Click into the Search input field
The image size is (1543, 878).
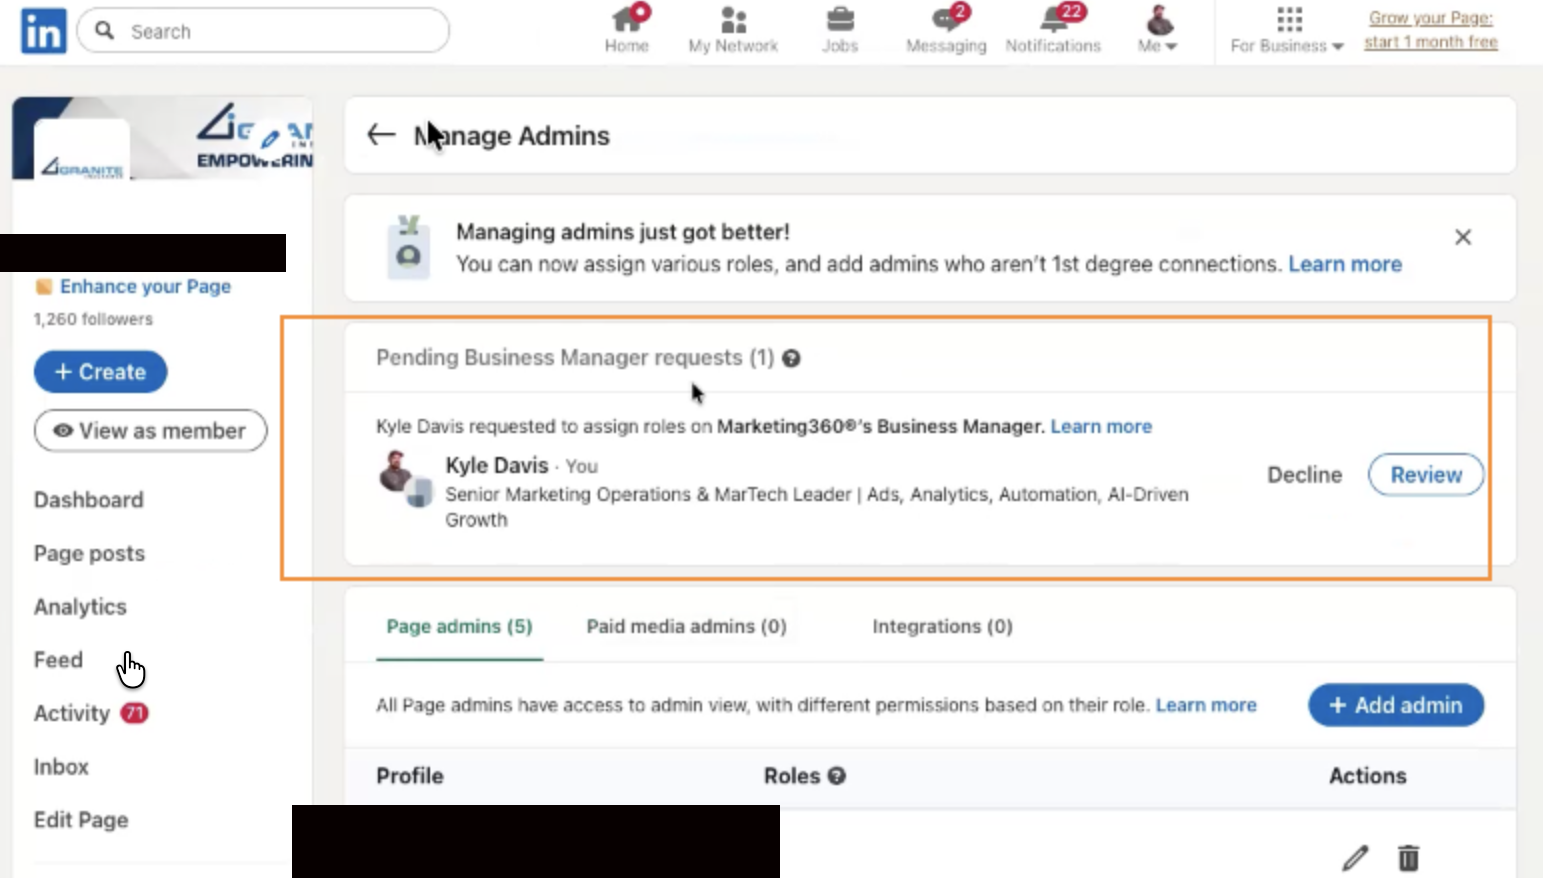click(x=280, y=31)
